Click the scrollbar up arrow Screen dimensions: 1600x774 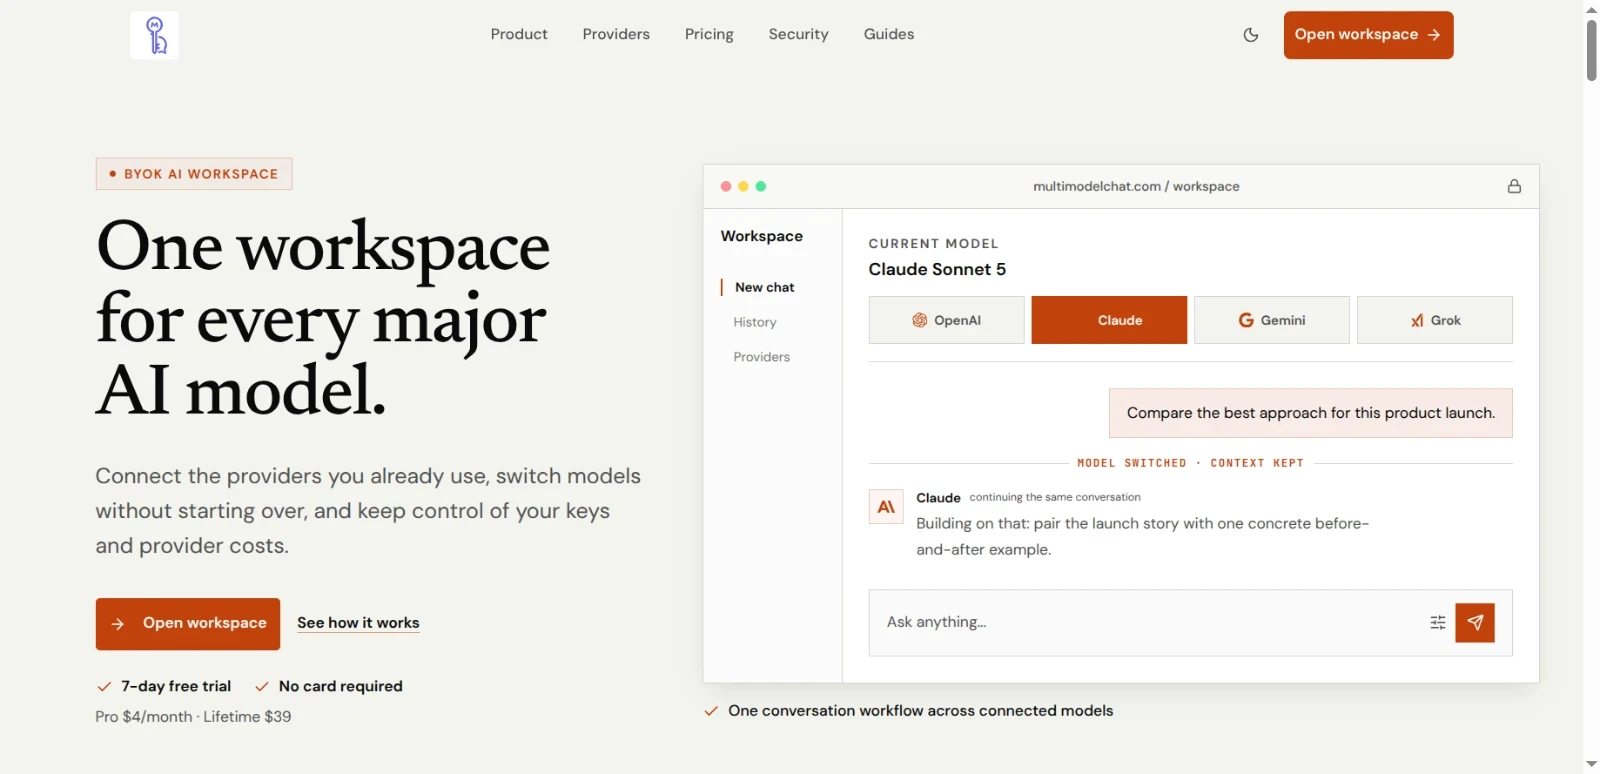click(x=1591, y=8)
